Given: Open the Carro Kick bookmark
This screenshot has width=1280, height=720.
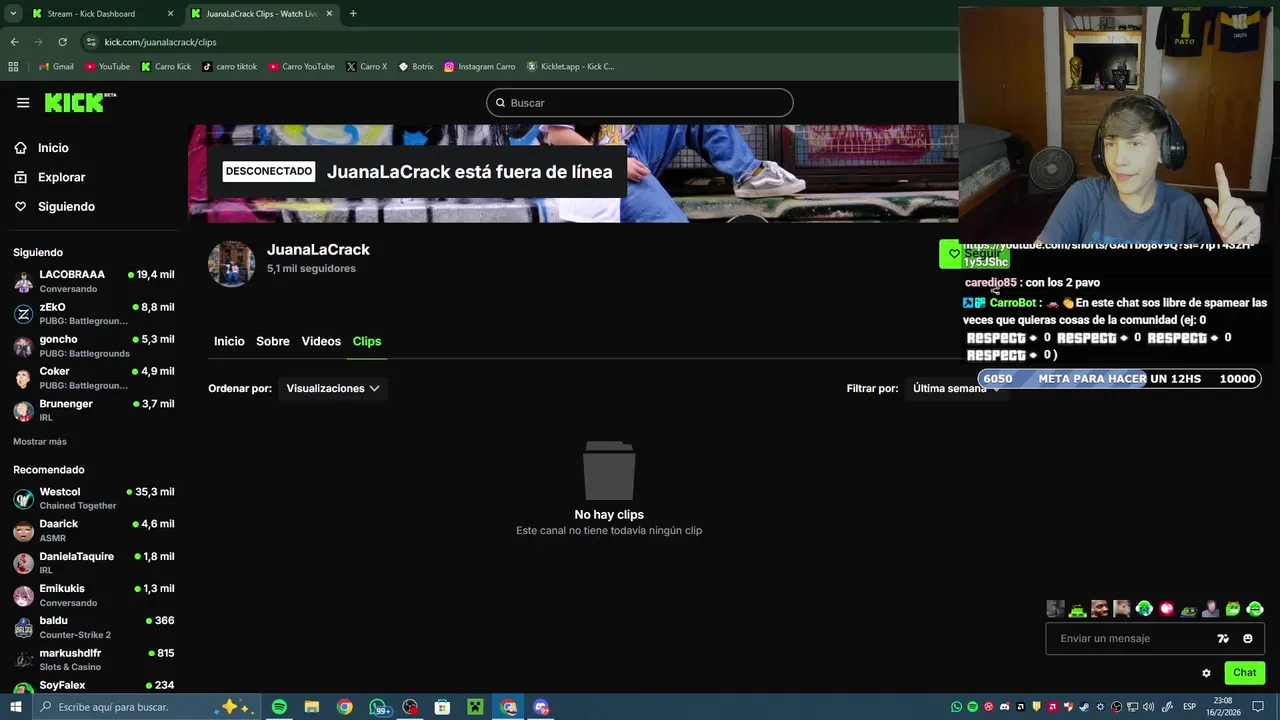Looking at the screenshot, I should tap(165, 66).
